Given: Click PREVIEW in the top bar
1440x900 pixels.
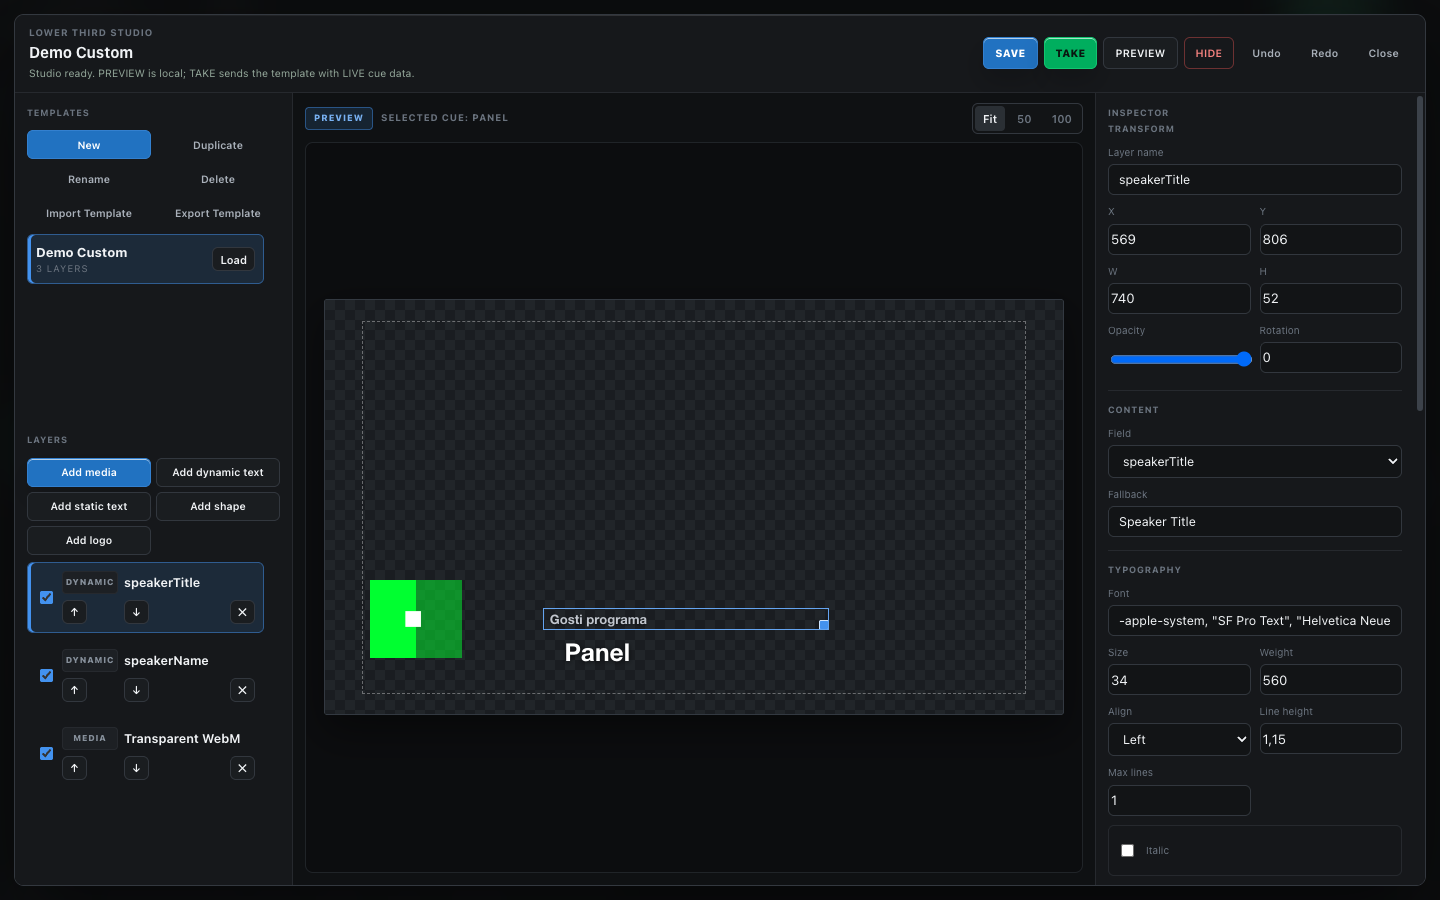Looking at the screenshot, I should (x=1140, y=53).
